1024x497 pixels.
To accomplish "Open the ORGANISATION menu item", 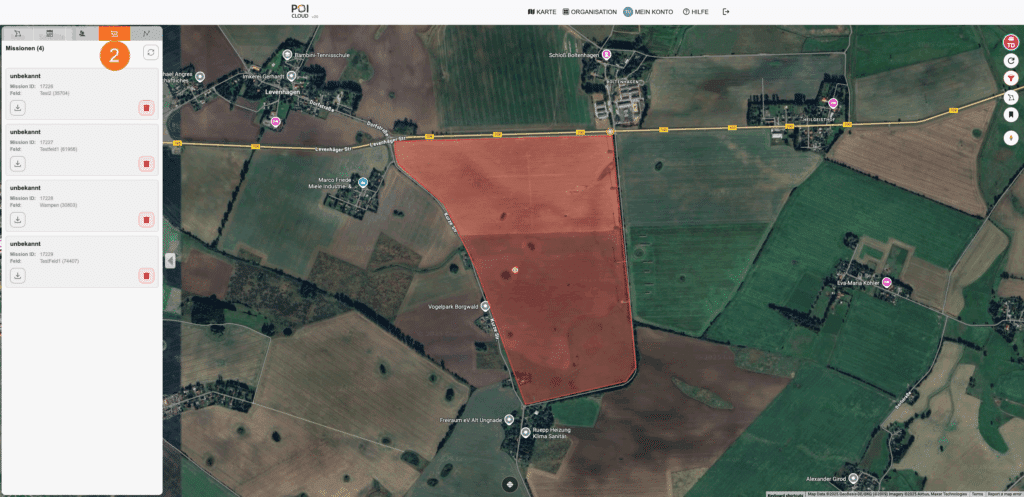I will click(x=590, y=12).
